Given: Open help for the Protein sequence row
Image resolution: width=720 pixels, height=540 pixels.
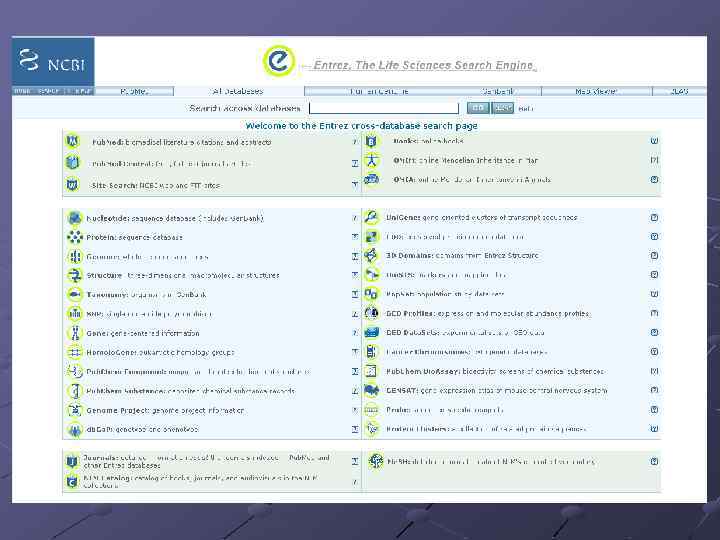Looking at the screenshot, I should 355,237.
